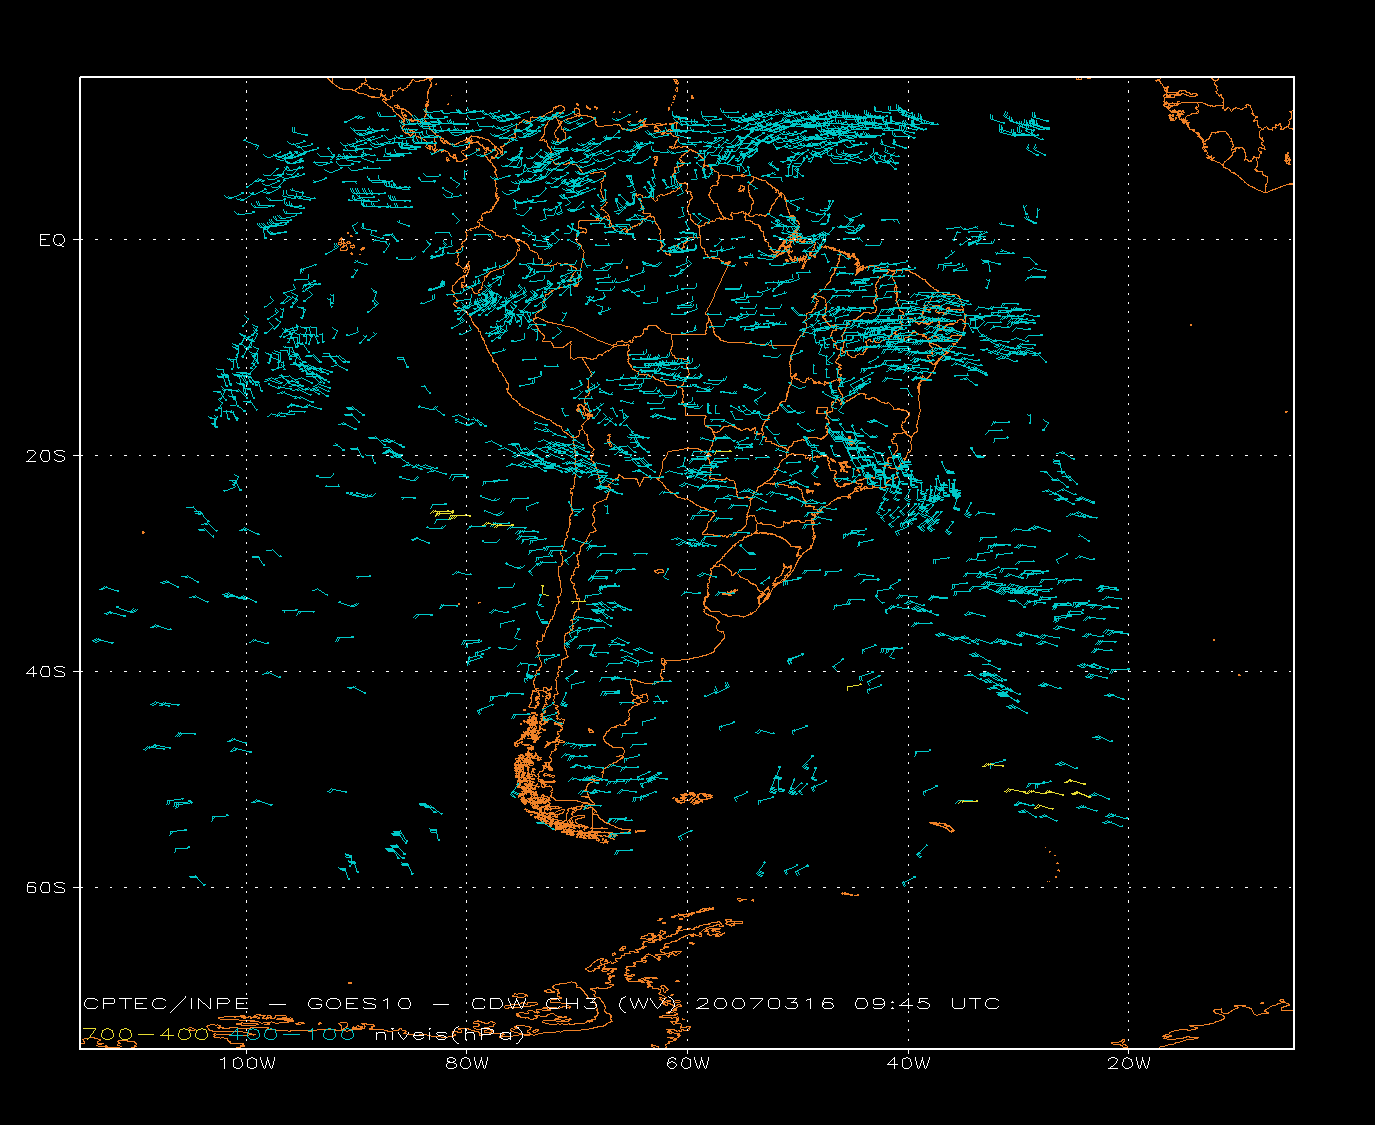Click the 60S latitude label
Image resolution: width=1375 pixels, height=1125 pixels.
coord(45,888)
